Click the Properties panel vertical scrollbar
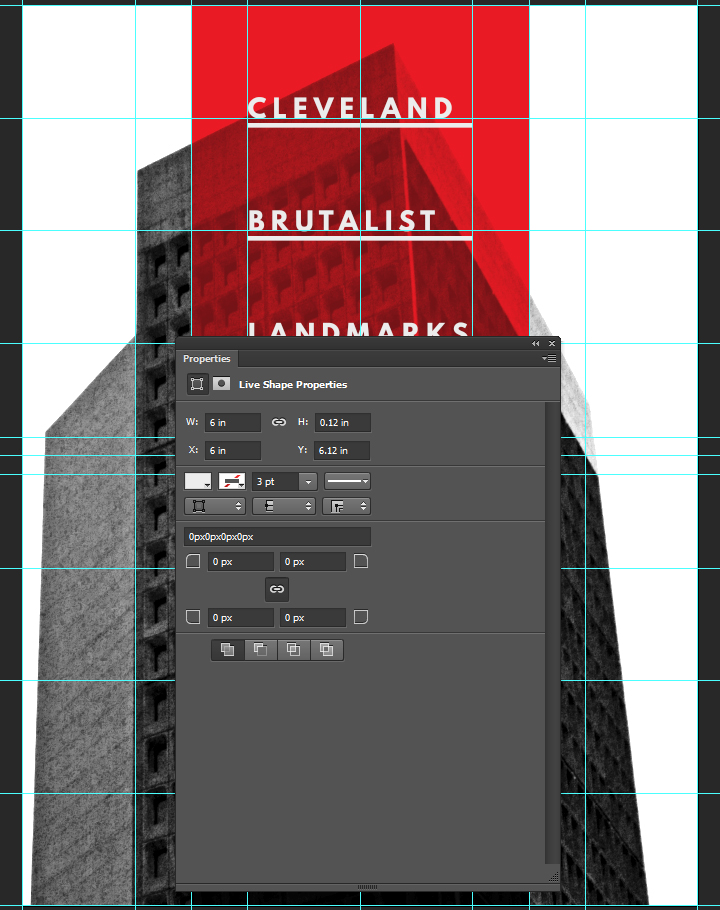This screenshot has height=910, width=720. (552, 633)
